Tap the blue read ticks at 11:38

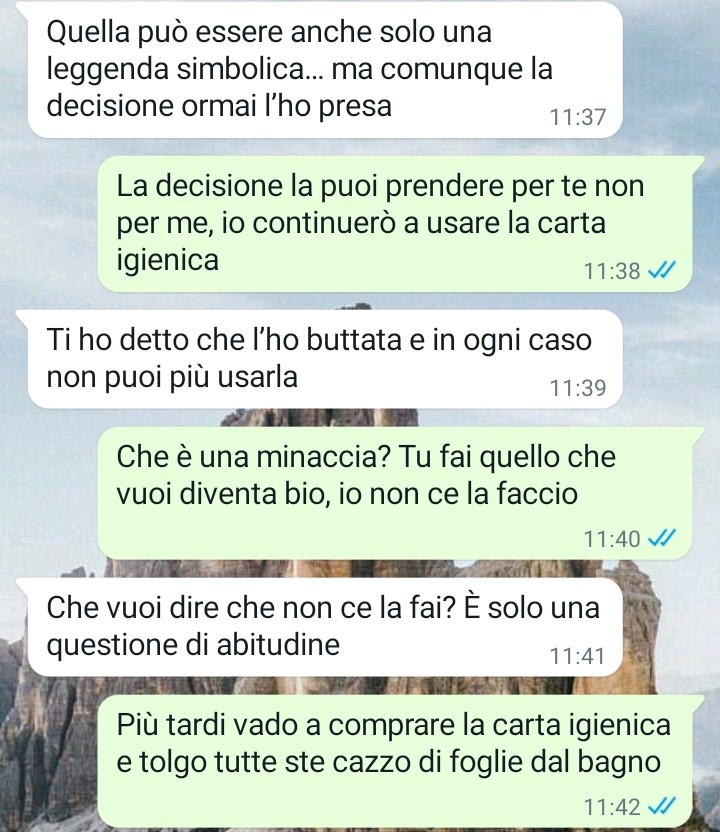click(662, 271)
